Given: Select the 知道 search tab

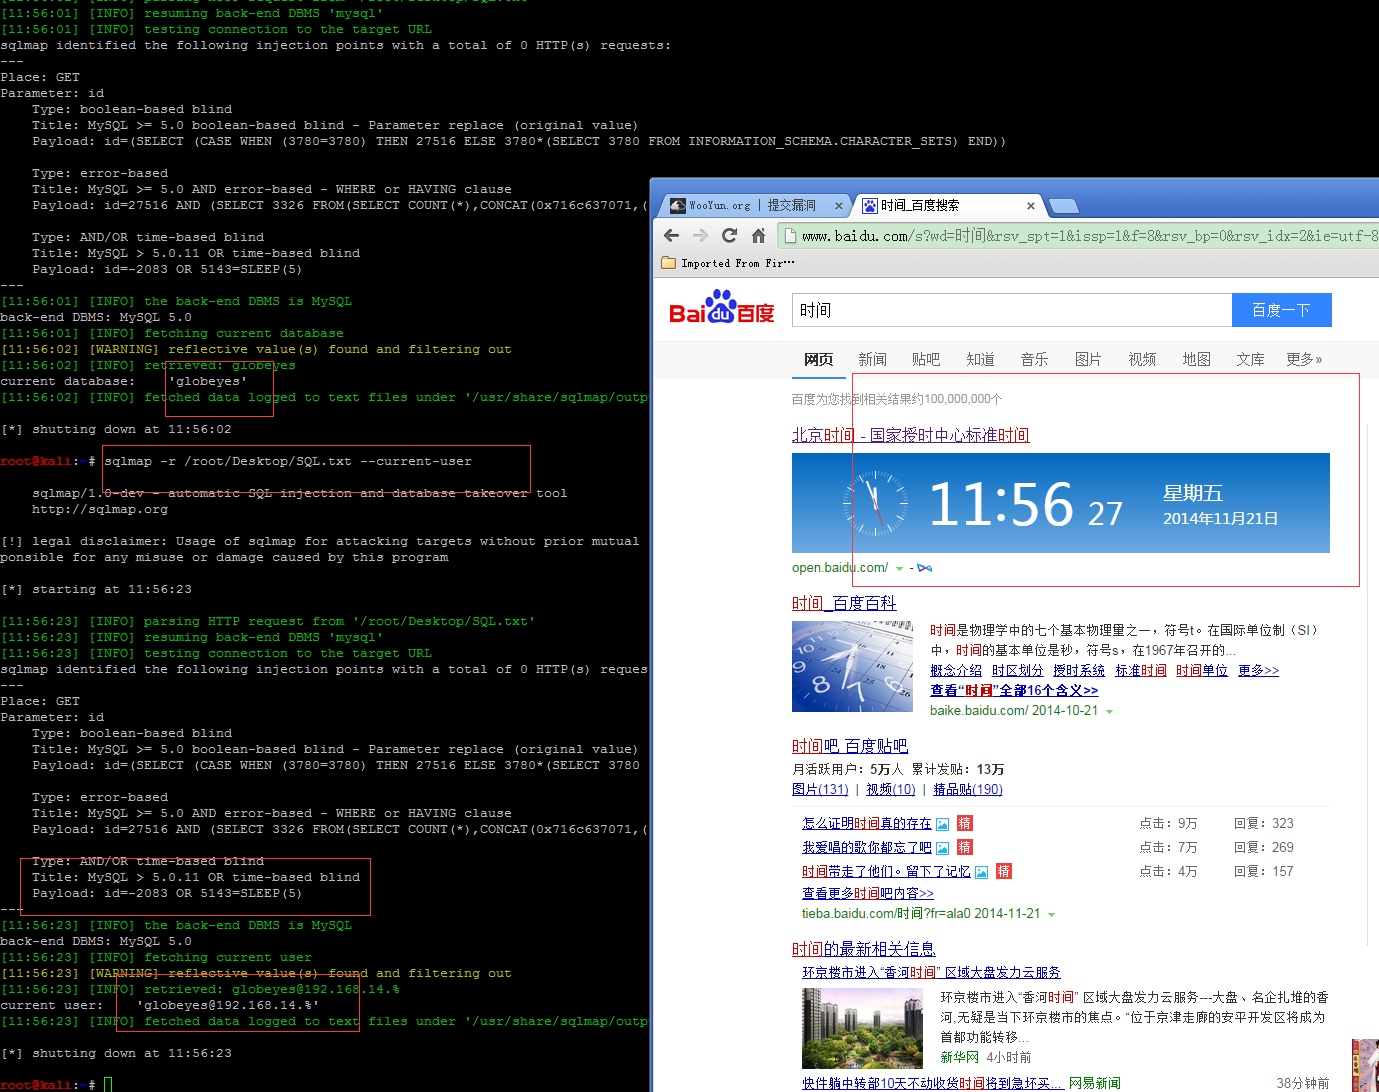Looking at the screenshot, I should tap(980, 359).
